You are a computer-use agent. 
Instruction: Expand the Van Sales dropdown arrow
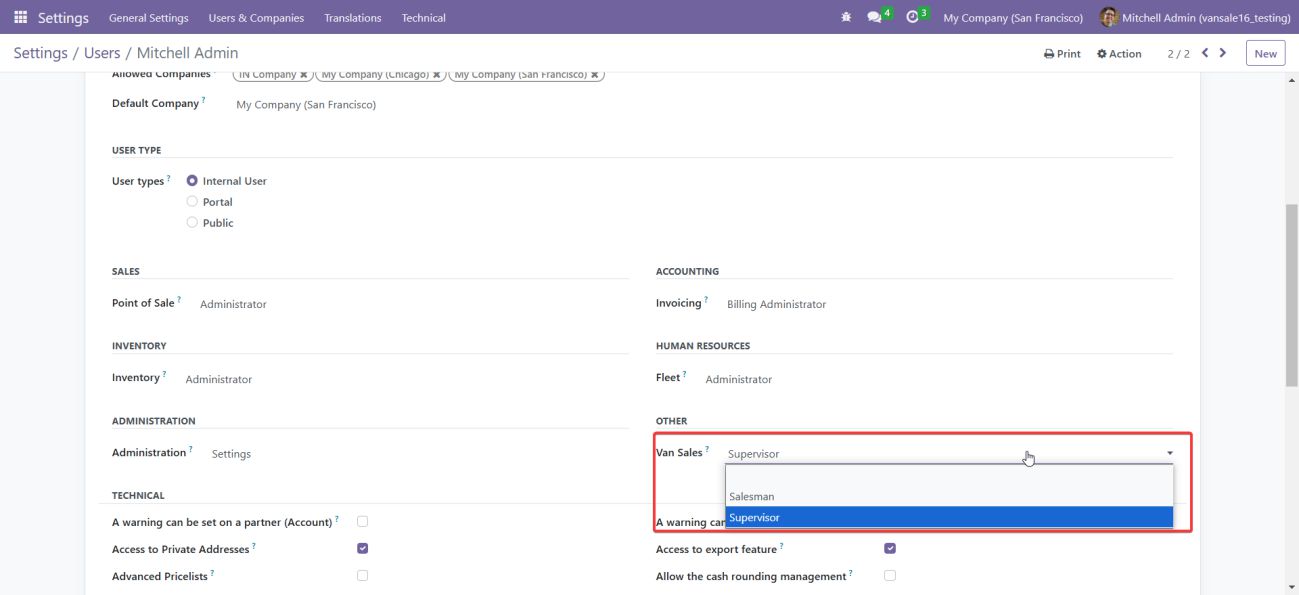point(1170,454)
